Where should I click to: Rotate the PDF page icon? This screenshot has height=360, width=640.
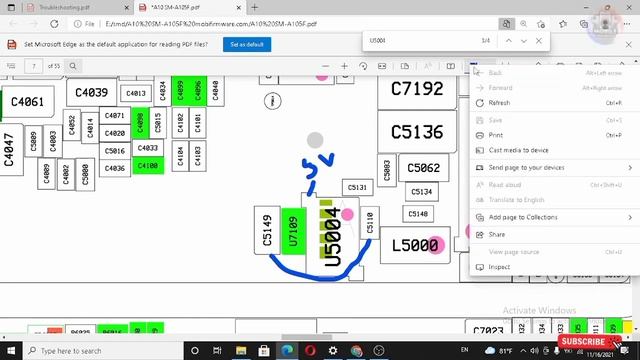(x=363, y=66)
